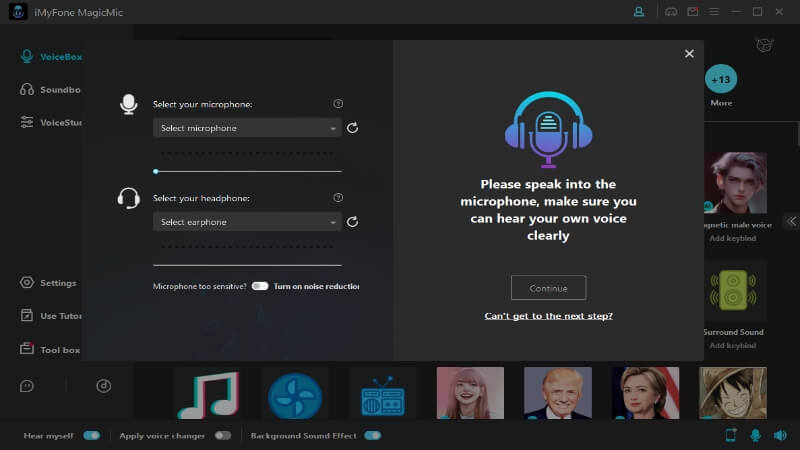Viewport: 800px width, 450px height.
Task: Open the VoiceBox tab
Action: [x=51, y=57]
